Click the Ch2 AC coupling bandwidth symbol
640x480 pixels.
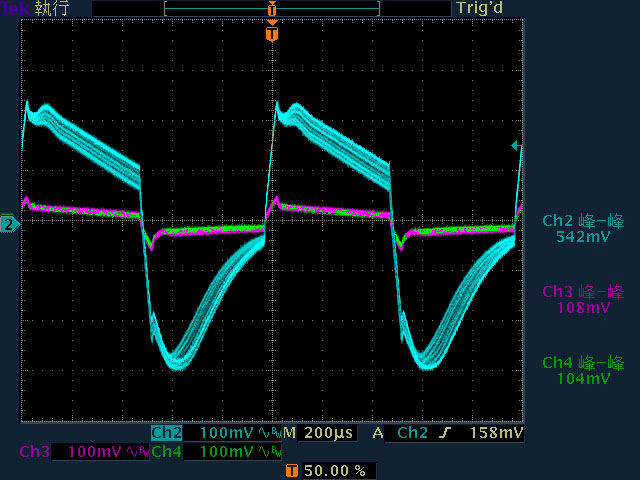[x=270, y=433]
